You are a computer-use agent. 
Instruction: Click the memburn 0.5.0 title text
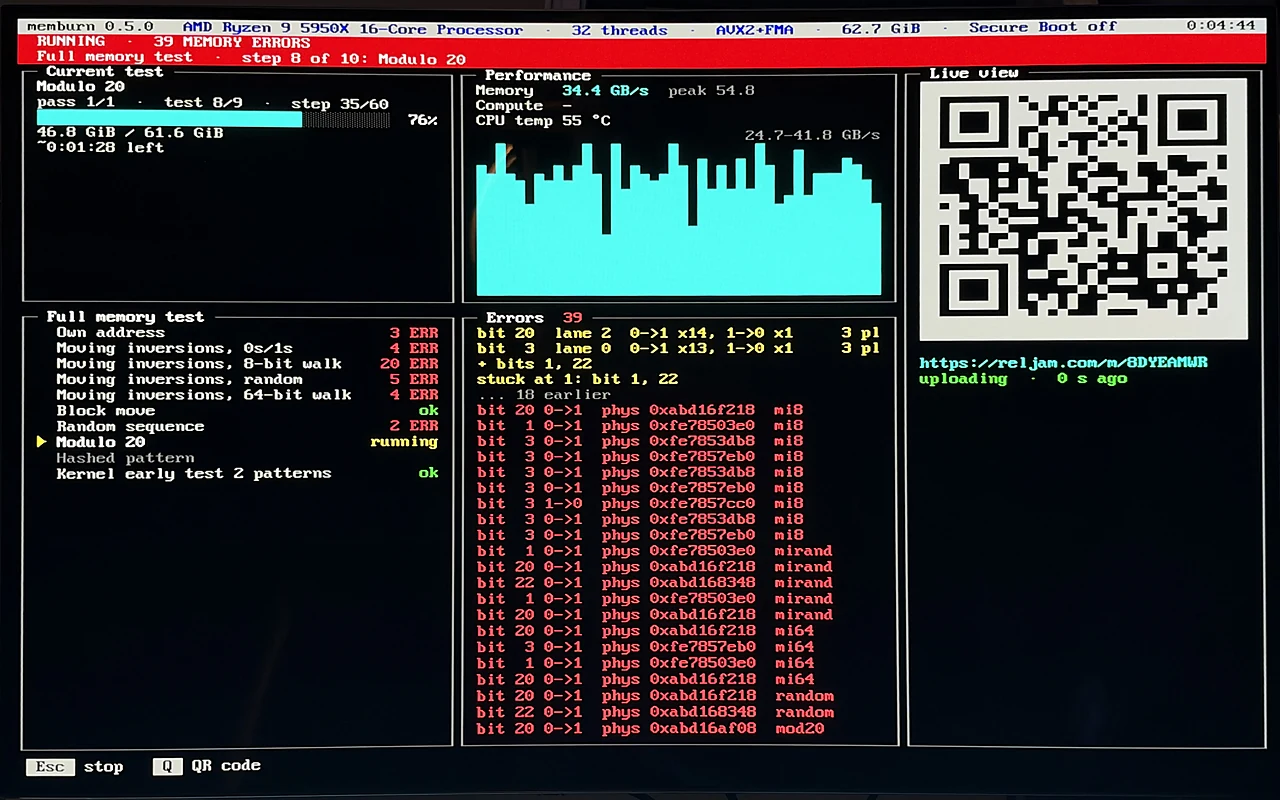coord(90,27)
